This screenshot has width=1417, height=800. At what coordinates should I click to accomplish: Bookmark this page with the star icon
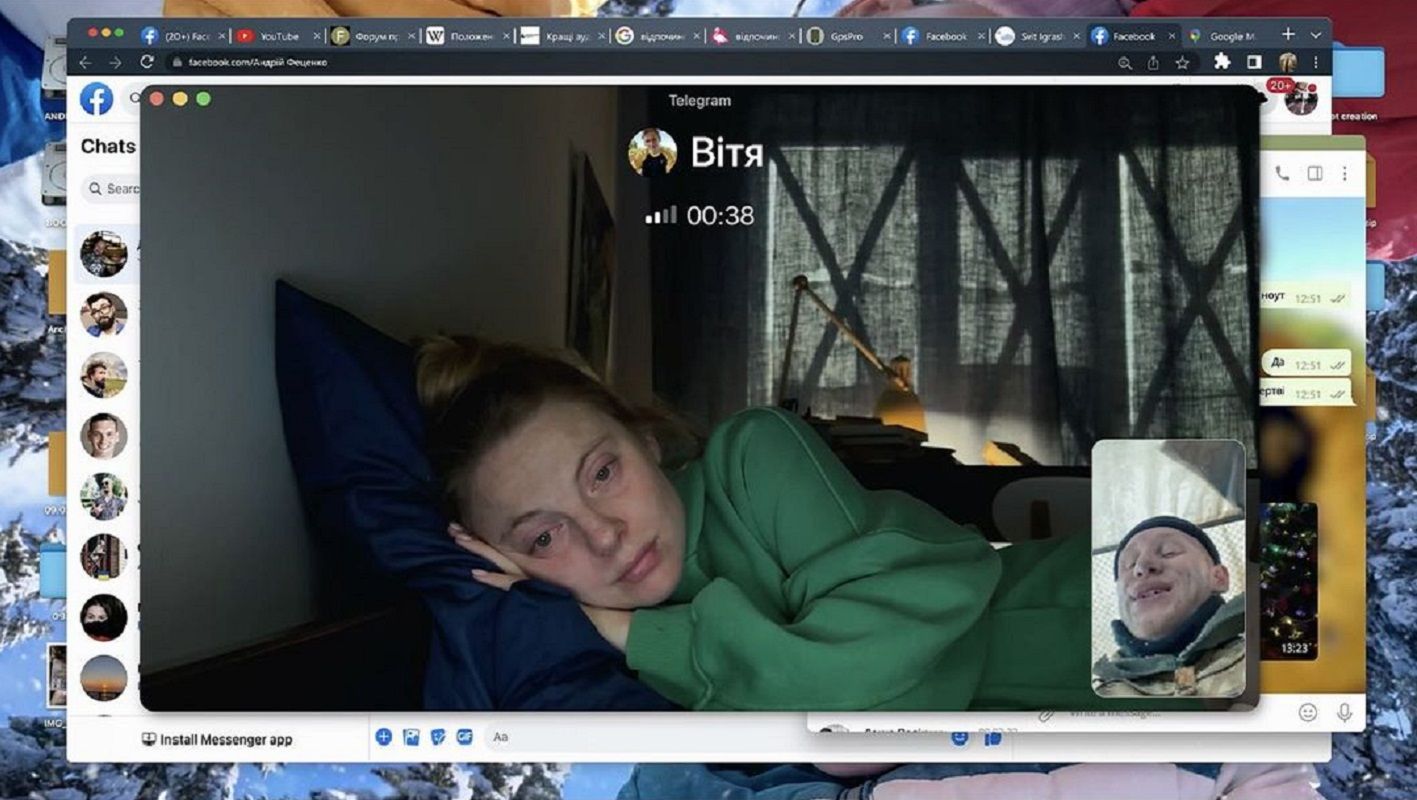tap(1182, 62)
